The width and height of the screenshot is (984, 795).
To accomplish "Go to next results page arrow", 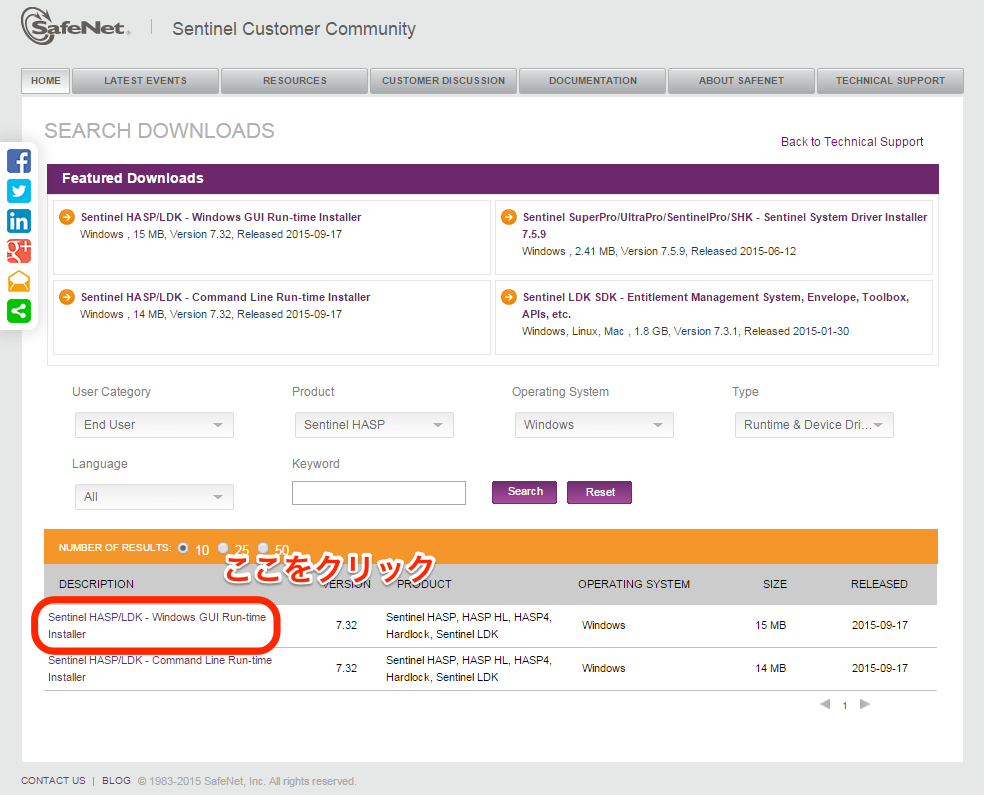I will point(865,704).
